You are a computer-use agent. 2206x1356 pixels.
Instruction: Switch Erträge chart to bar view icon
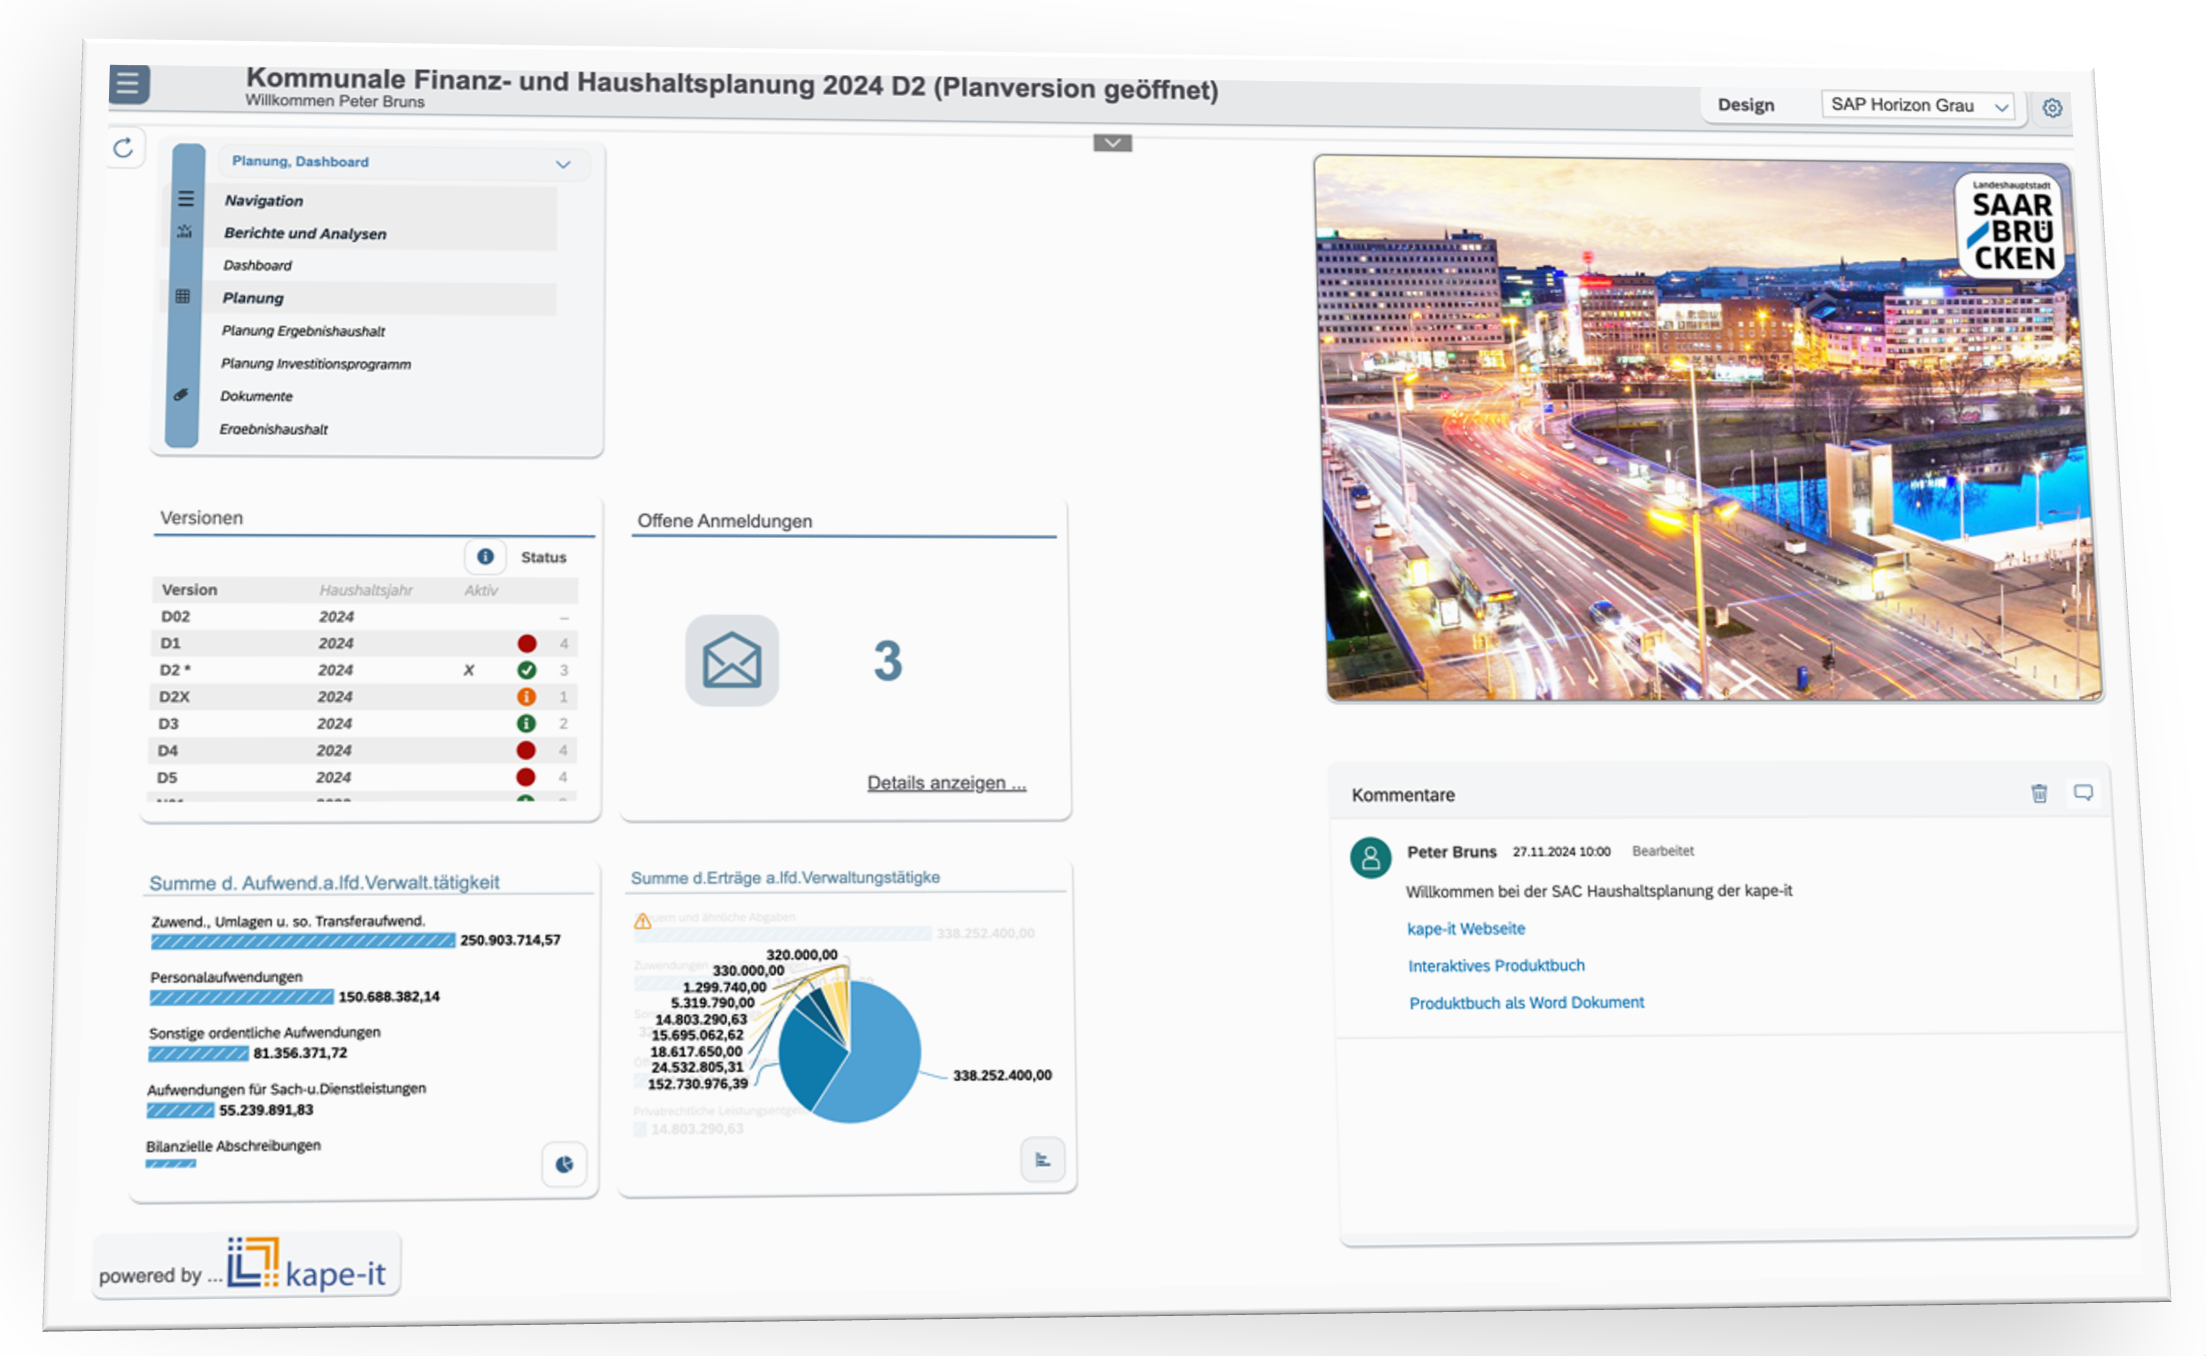coord(1042,1160)
